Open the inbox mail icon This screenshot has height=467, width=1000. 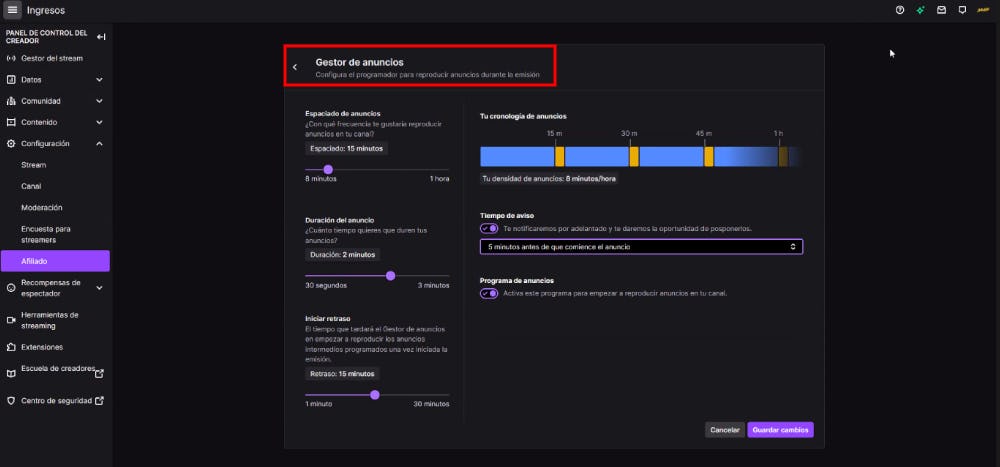(941, 10)
